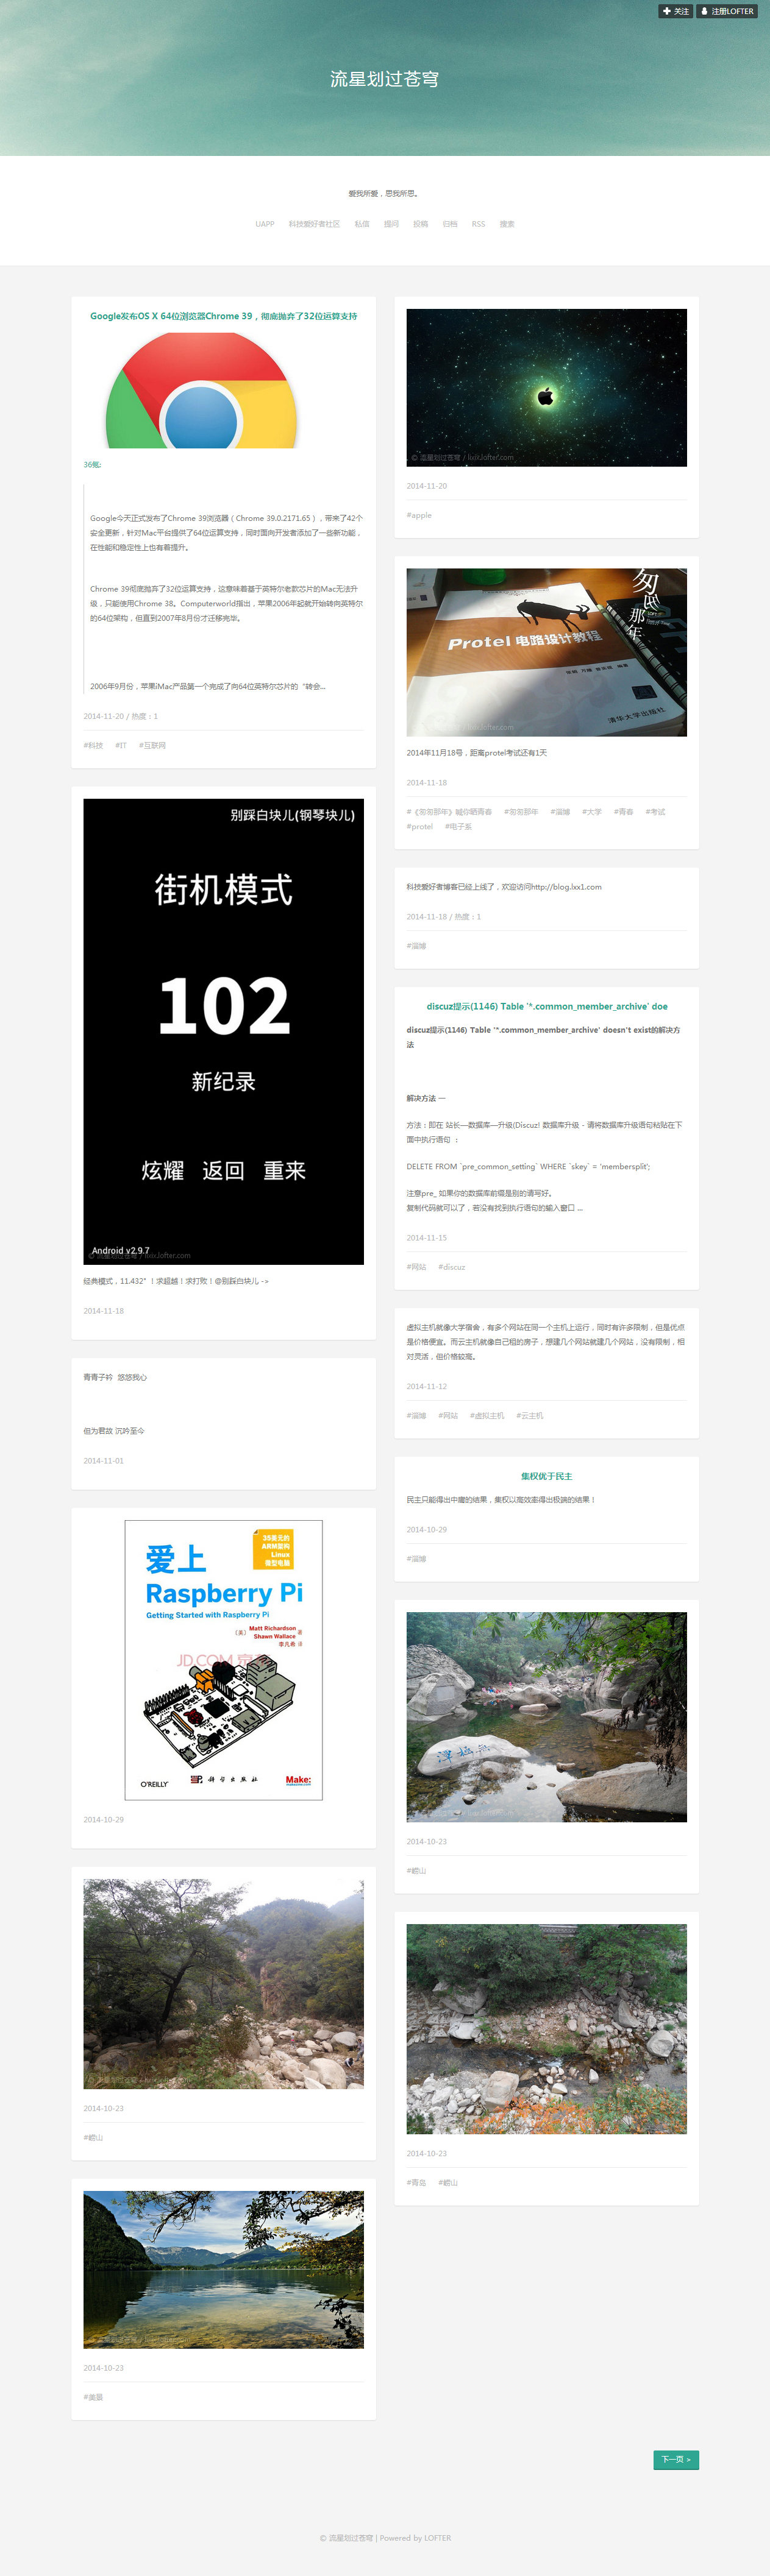Screen dimensions: 770x2576
Task: Open the Apple galaxy wallpaper image
Action: pyautogui.click(x=546, y=387)
